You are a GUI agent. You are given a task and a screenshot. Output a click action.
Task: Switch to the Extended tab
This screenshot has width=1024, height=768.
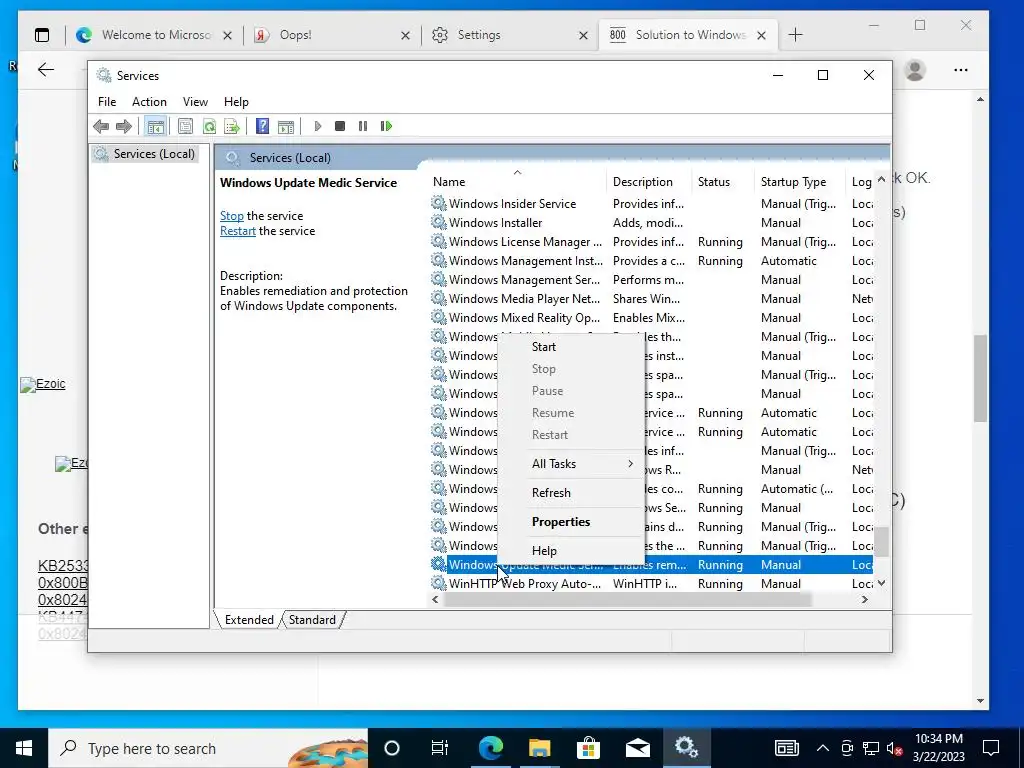click(249, 620)
